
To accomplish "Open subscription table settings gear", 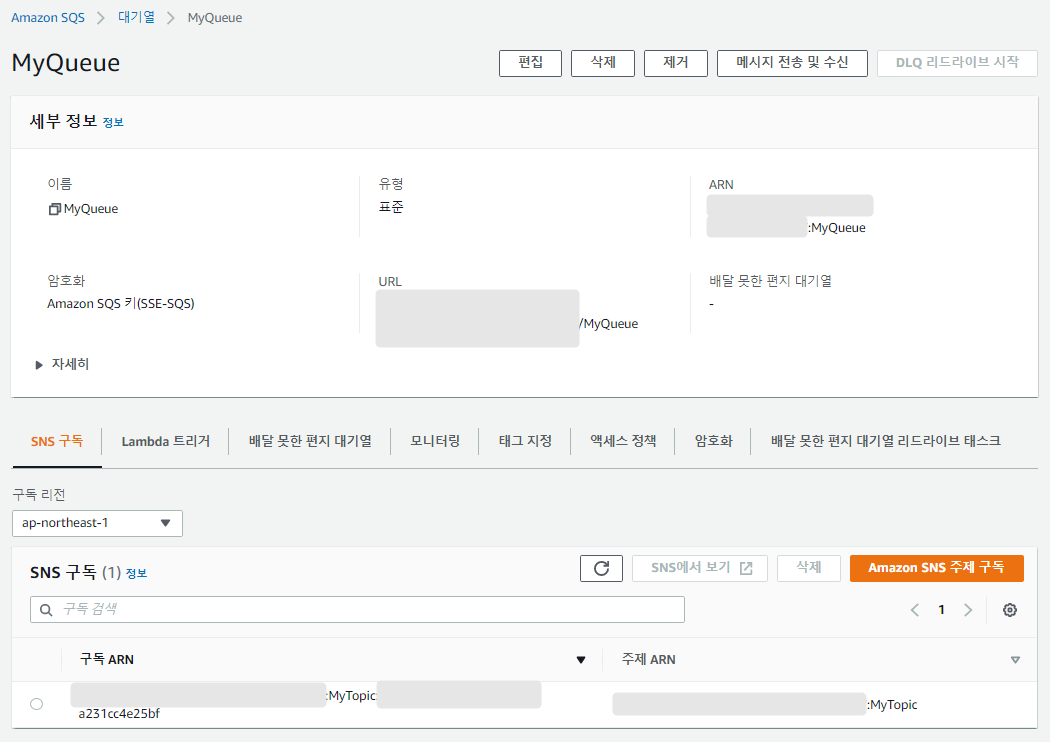I will (x=1010, y=610).
